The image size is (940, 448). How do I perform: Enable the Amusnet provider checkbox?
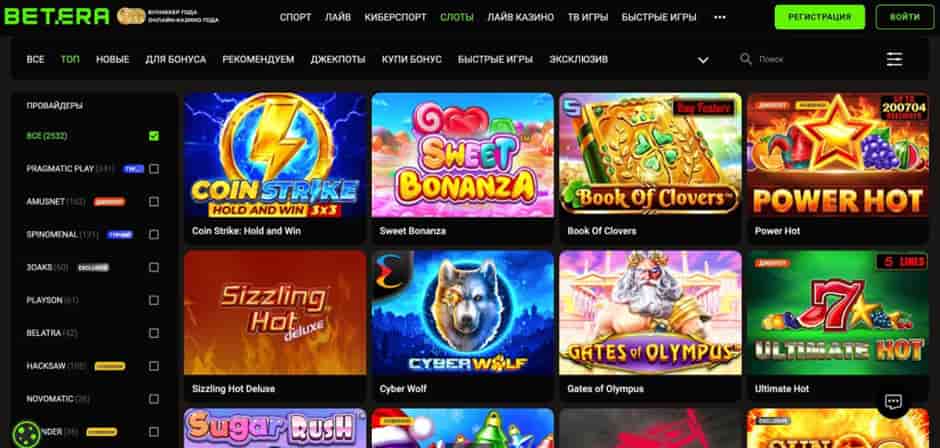(154, 202)
